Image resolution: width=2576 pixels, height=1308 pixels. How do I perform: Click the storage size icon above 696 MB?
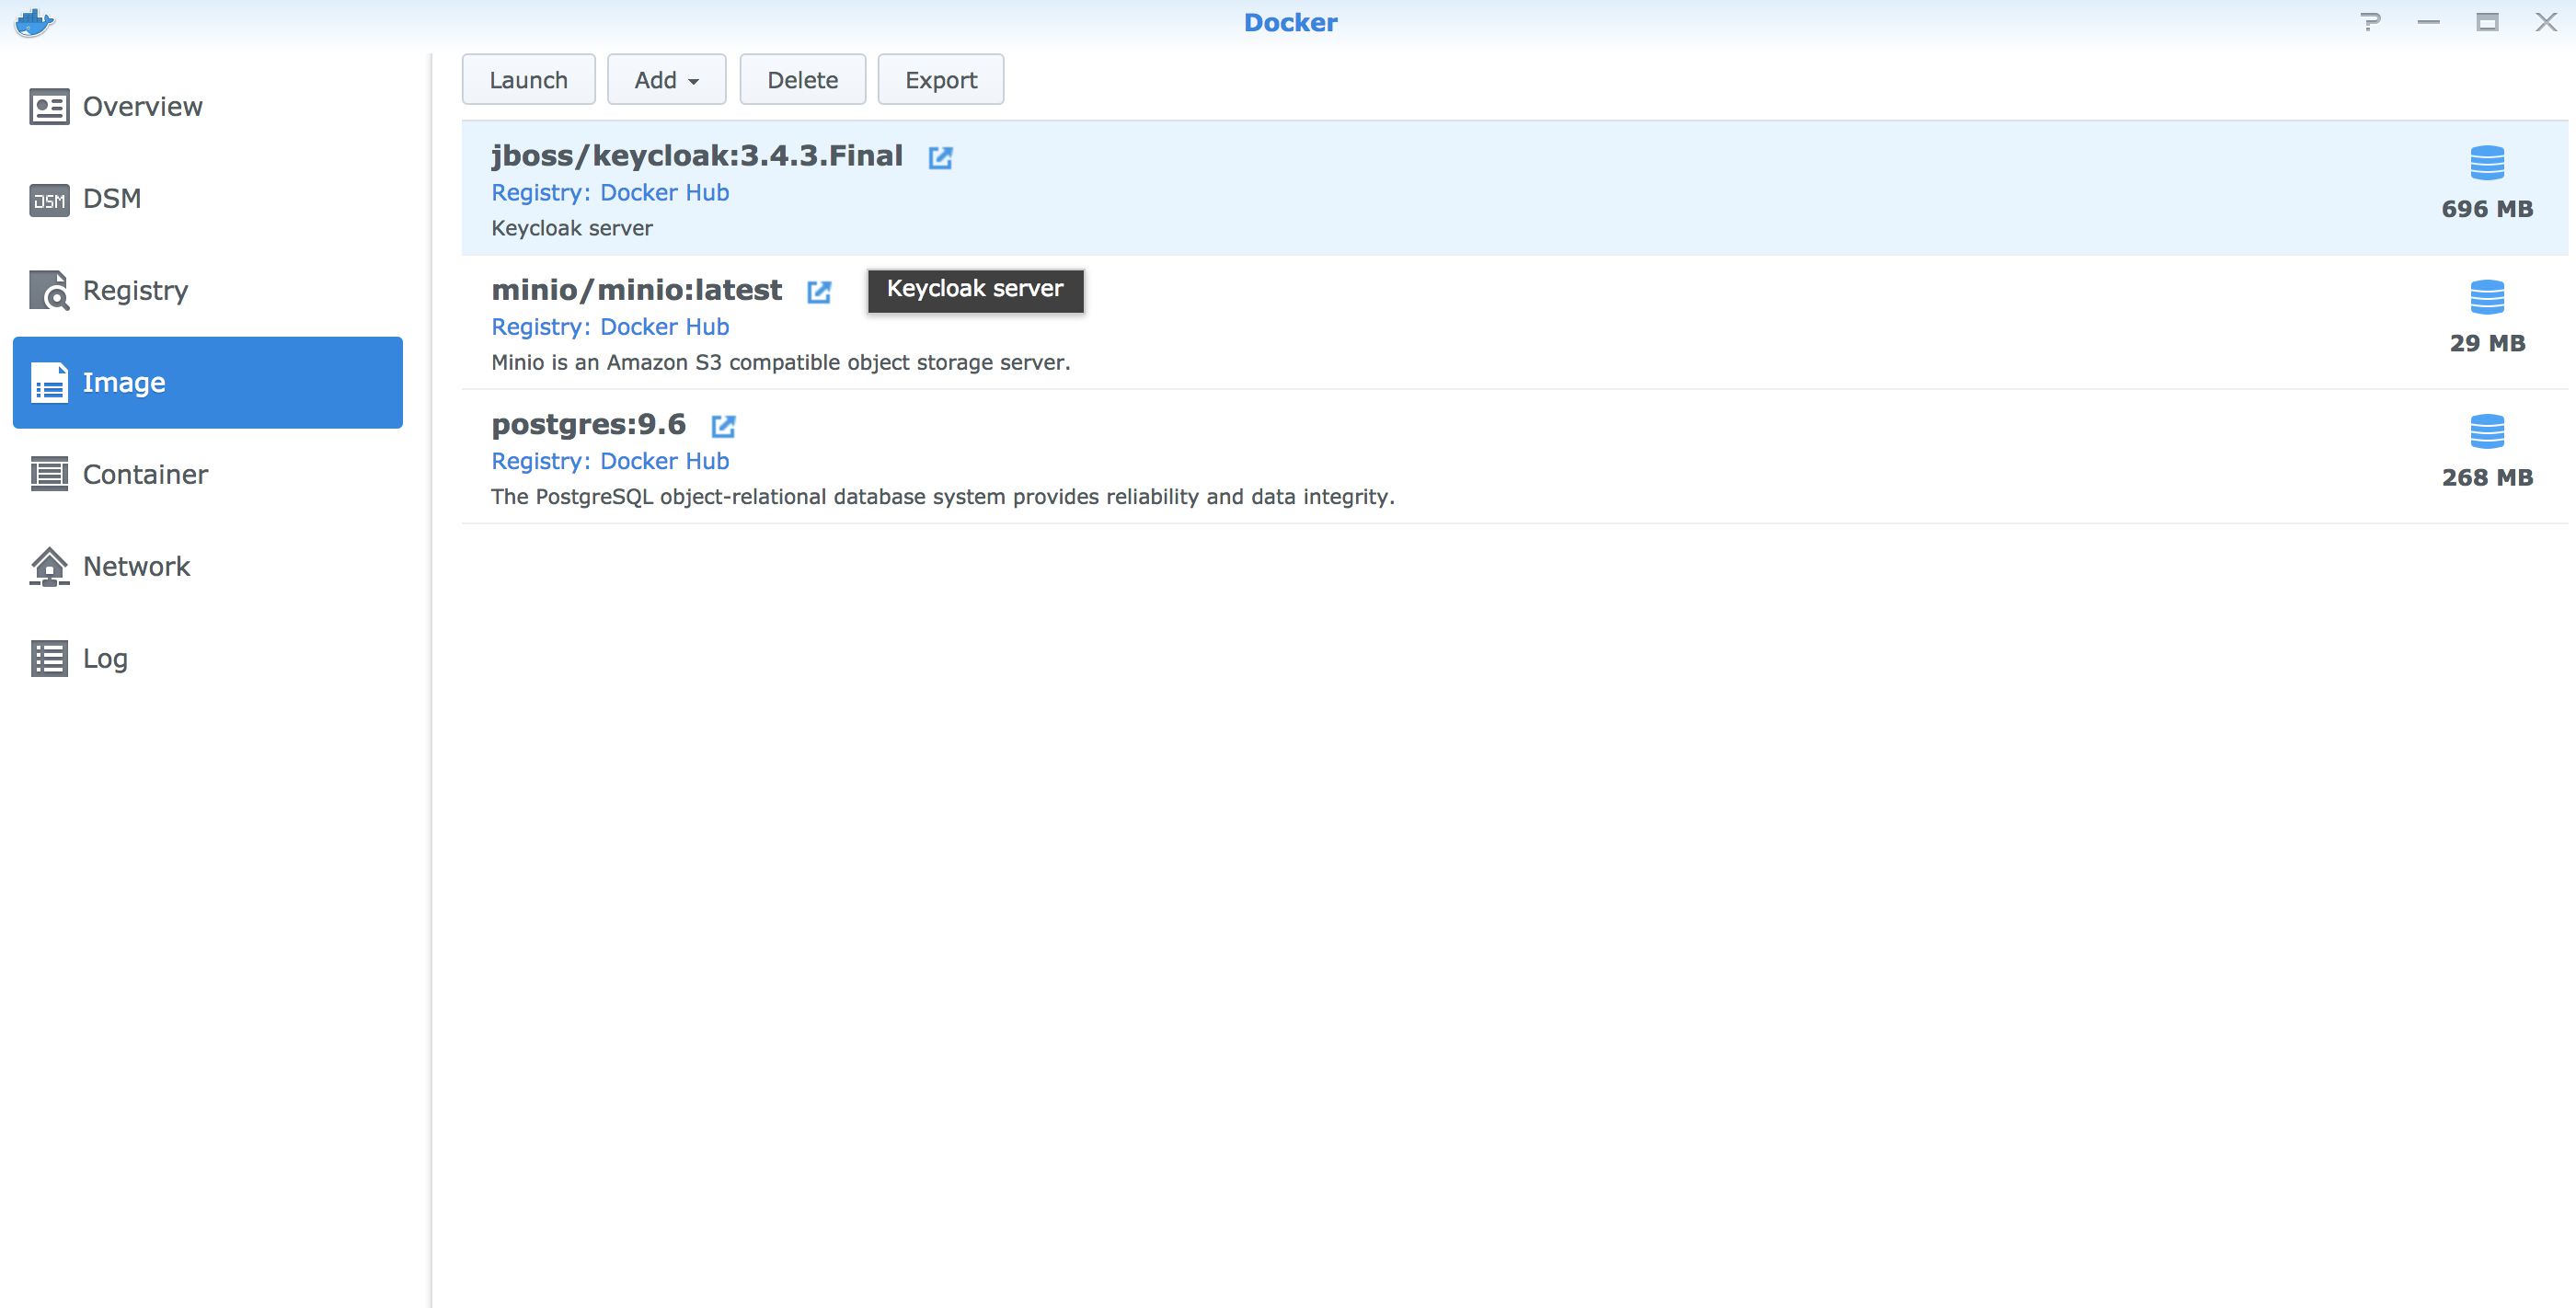(2486, 162)
